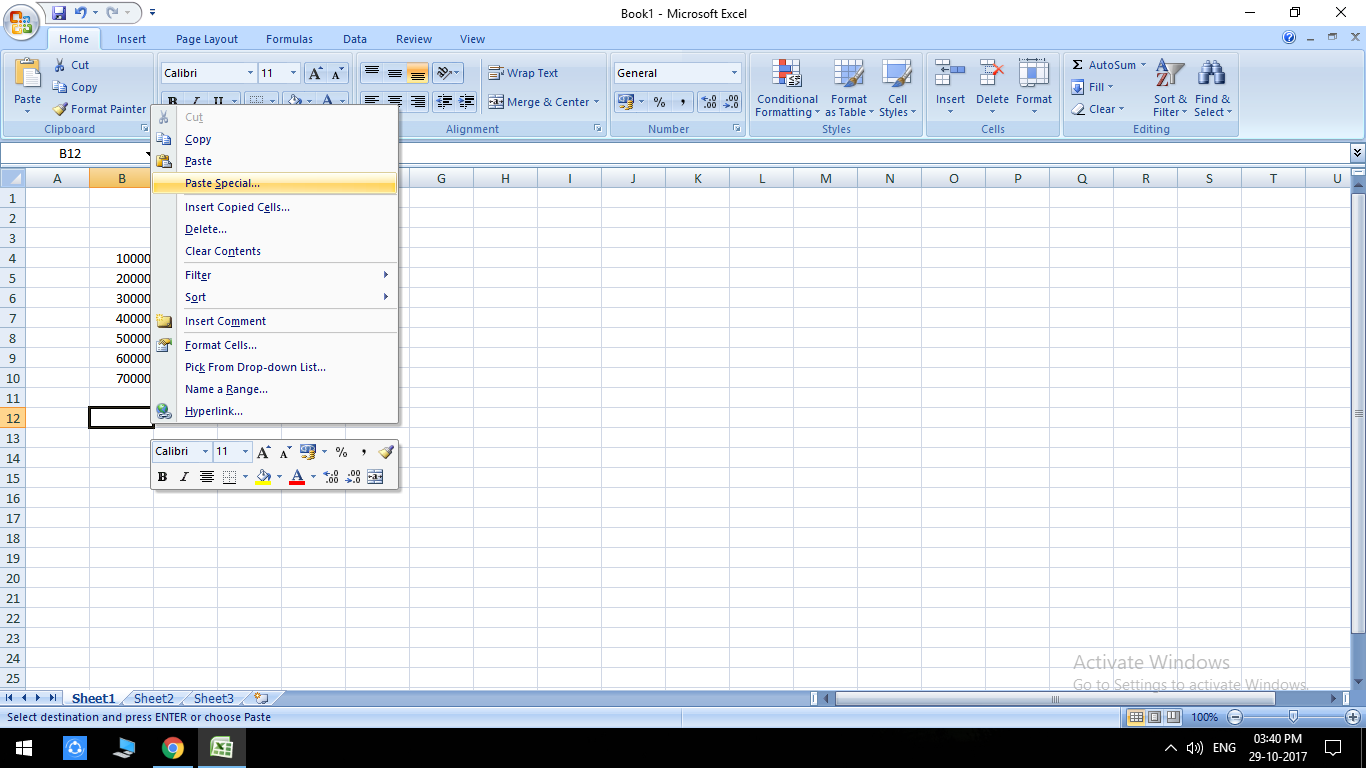1366x768 pixels.
Task: Click the ribbon Paste clipboard icon
Action: coord(28,74)
